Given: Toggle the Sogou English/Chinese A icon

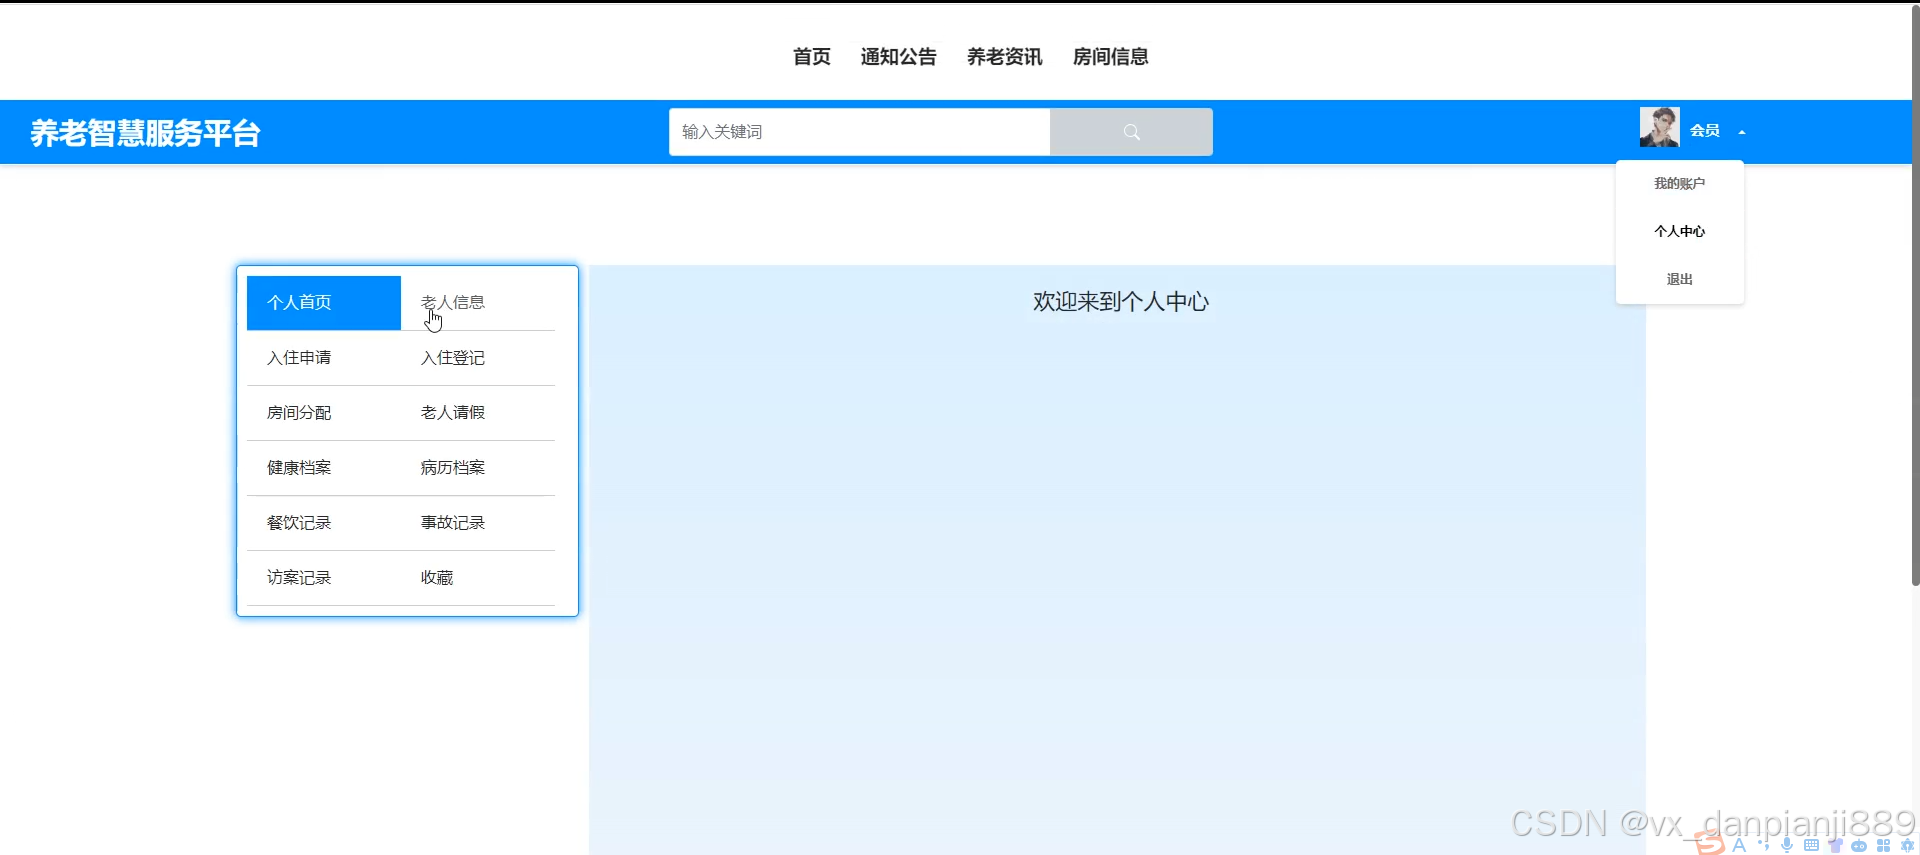Looking at the screenshot, I should 1740,845.
